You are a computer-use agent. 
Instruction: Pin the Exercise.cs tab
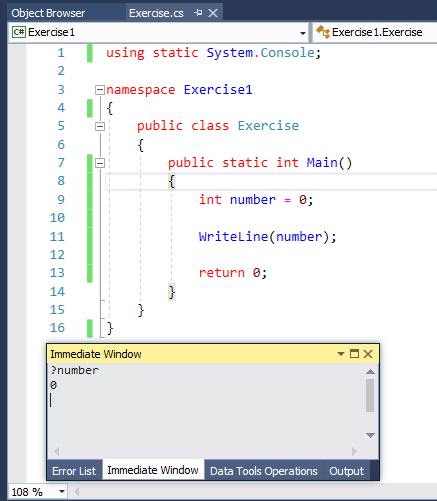point(198,13)
